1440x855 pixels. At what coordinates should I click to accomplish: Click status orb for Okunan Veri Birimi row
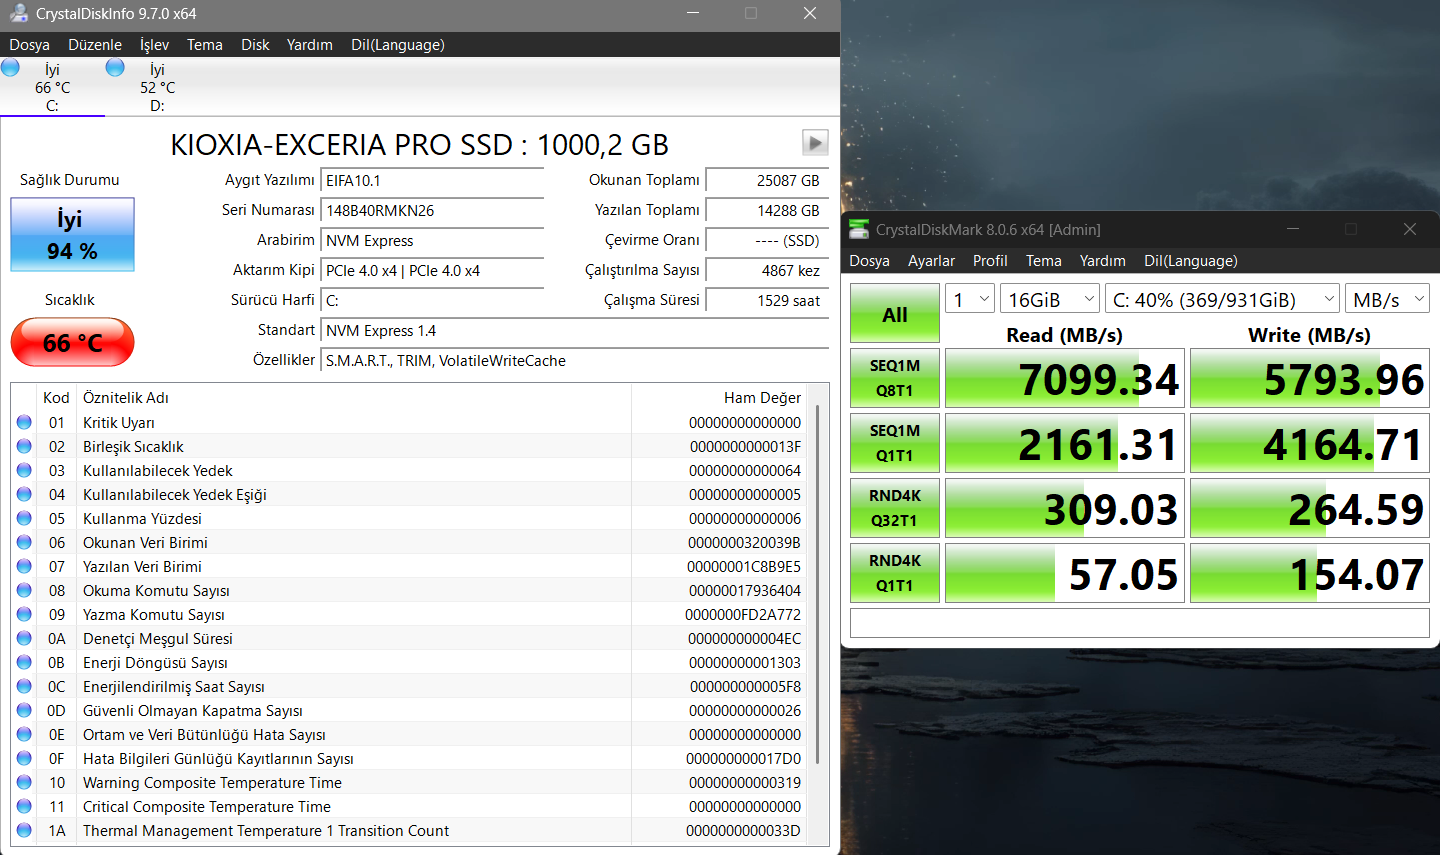[24, 542]
